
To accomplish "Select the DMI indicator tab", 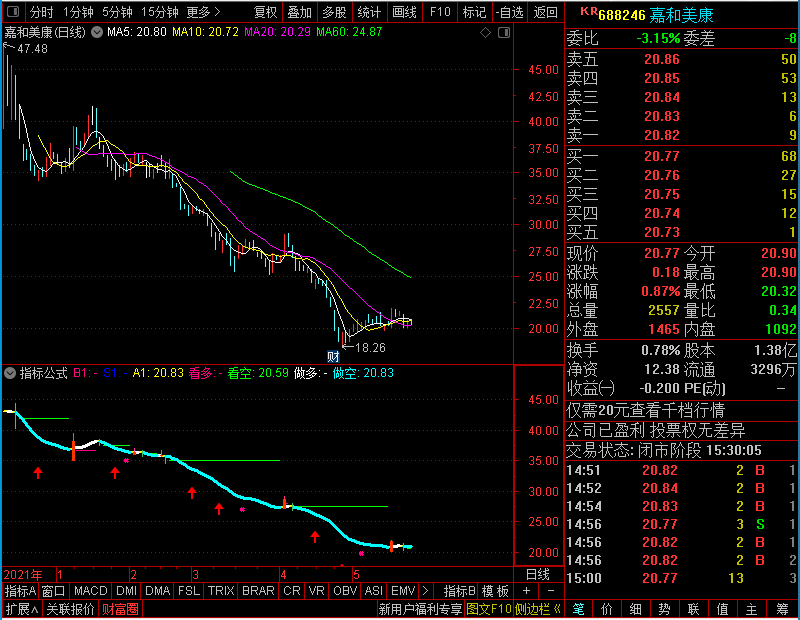I will click(126, 591).
